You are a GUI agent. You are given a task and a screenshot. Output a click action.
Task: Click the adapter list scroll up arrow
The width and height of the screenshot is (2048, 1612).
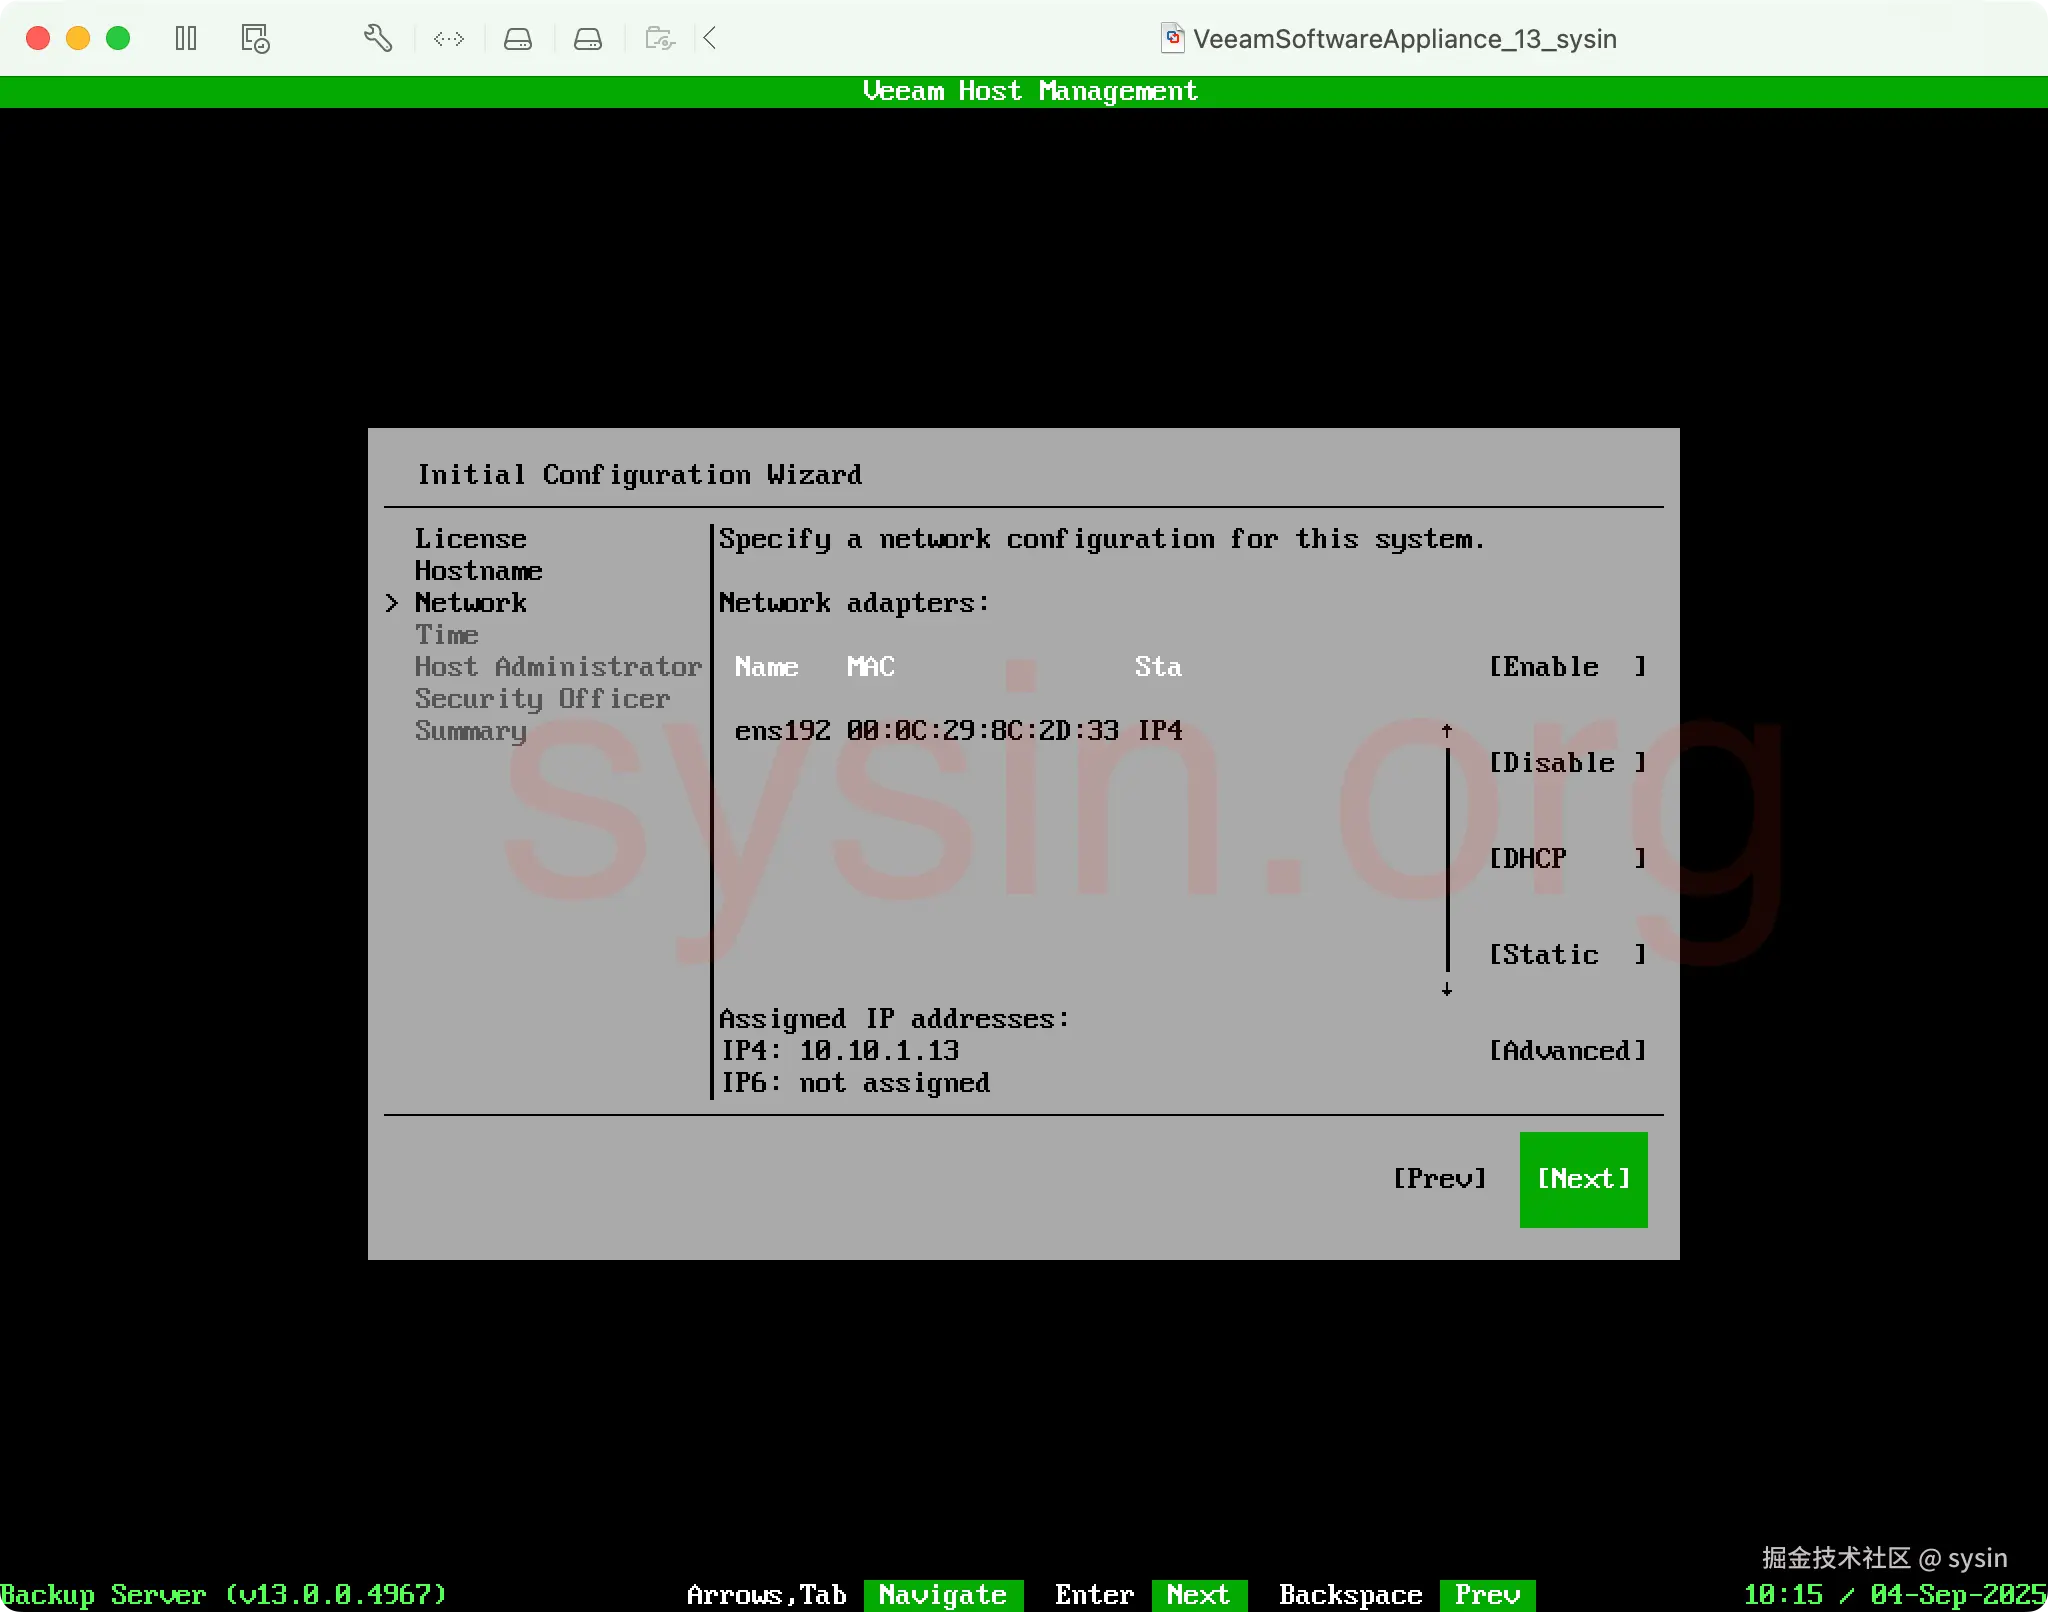(x=1447, y=731)
